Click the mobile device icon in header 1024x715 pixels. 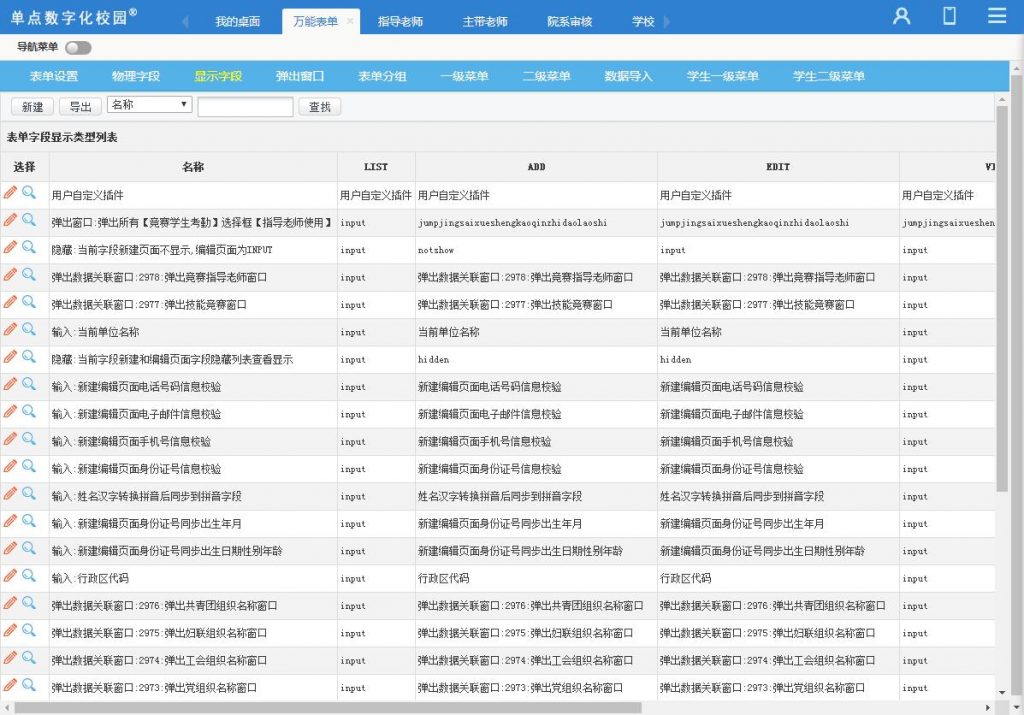pos(949,15)
